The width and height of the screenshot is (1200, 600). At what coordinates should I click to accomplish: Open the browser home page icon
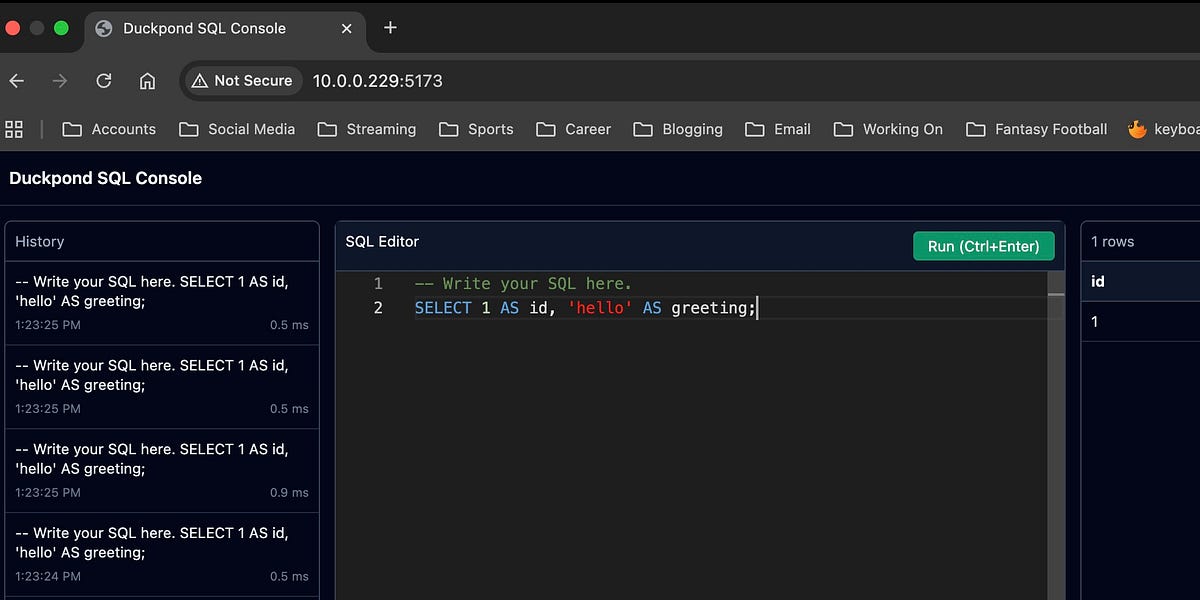click(x=147, y=81)
